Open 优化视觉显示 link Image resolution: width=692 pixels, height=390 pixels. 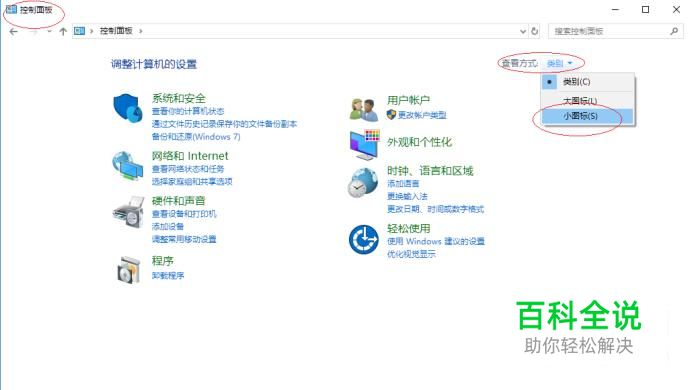click(411, 254)
